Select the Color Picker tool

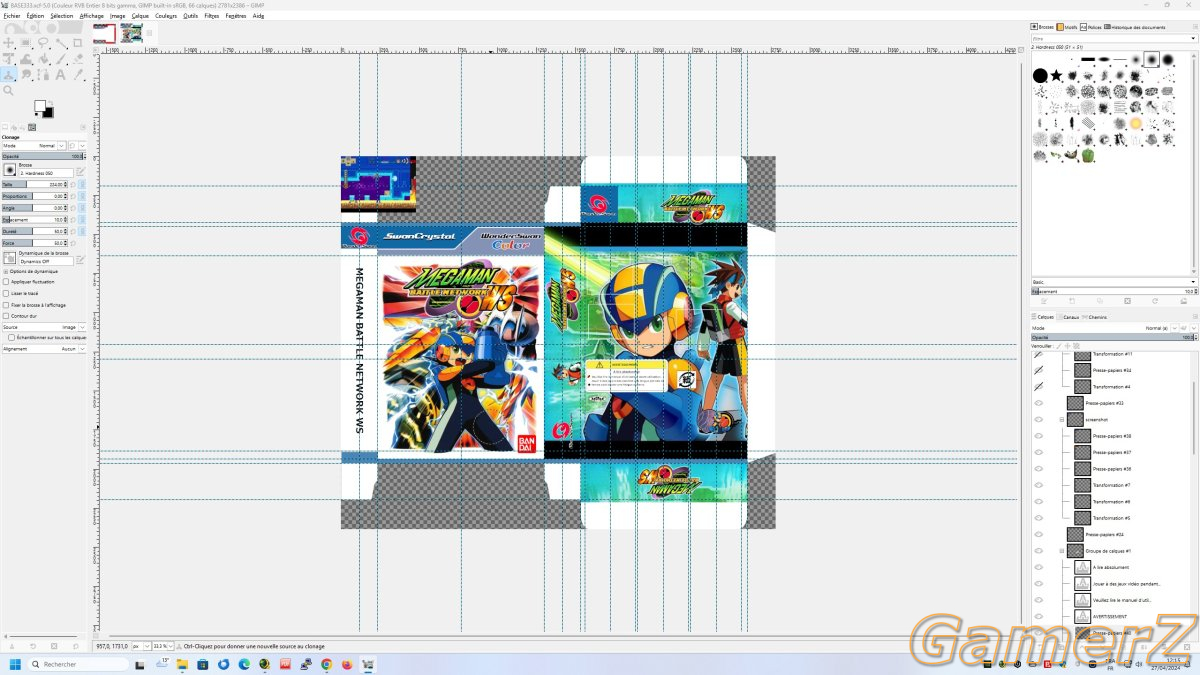tap(78, 75)
